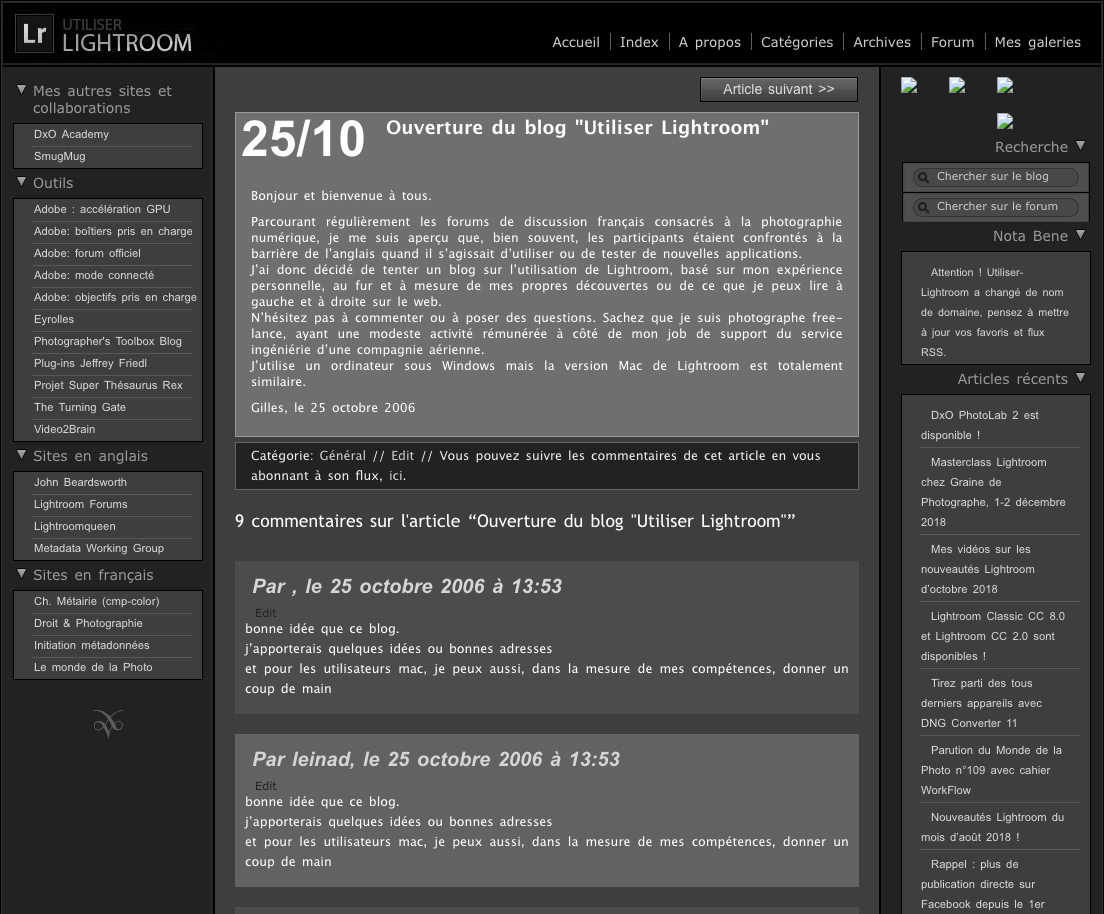Click into 'Chercher sur le forum' field

pos(996,206)
